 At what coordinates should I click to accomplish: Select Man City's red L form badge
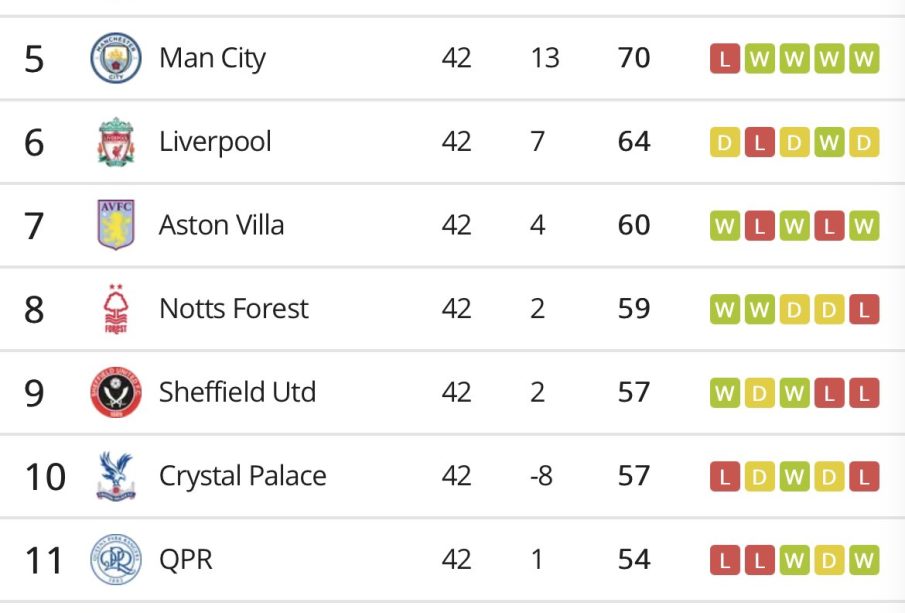coord(725,58)
